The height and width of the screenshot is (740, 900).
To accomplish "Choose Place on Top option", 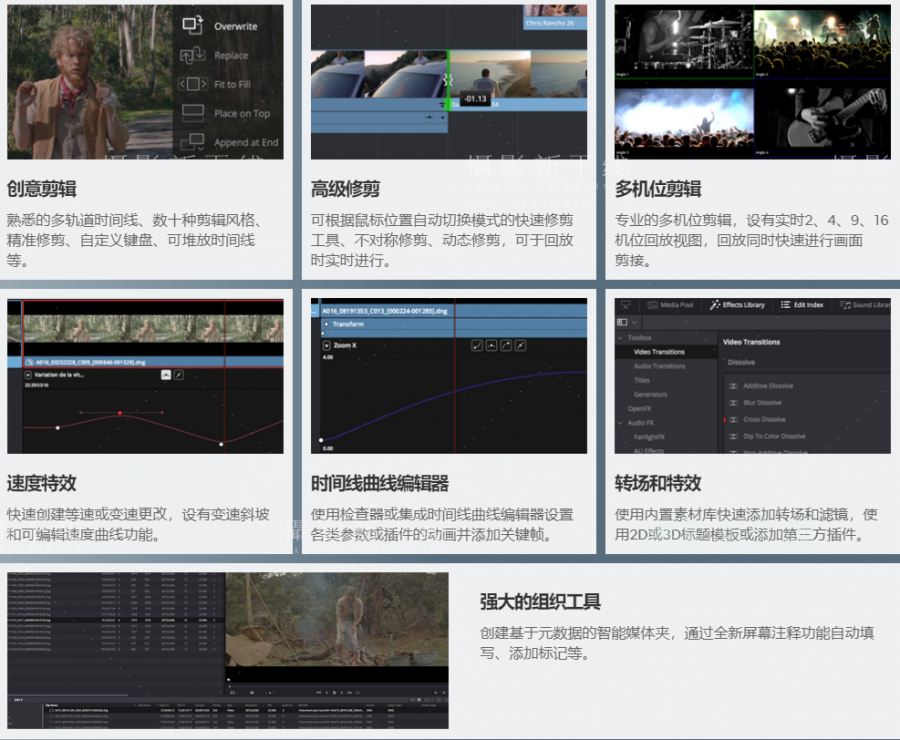I will [x=242, y=113].
